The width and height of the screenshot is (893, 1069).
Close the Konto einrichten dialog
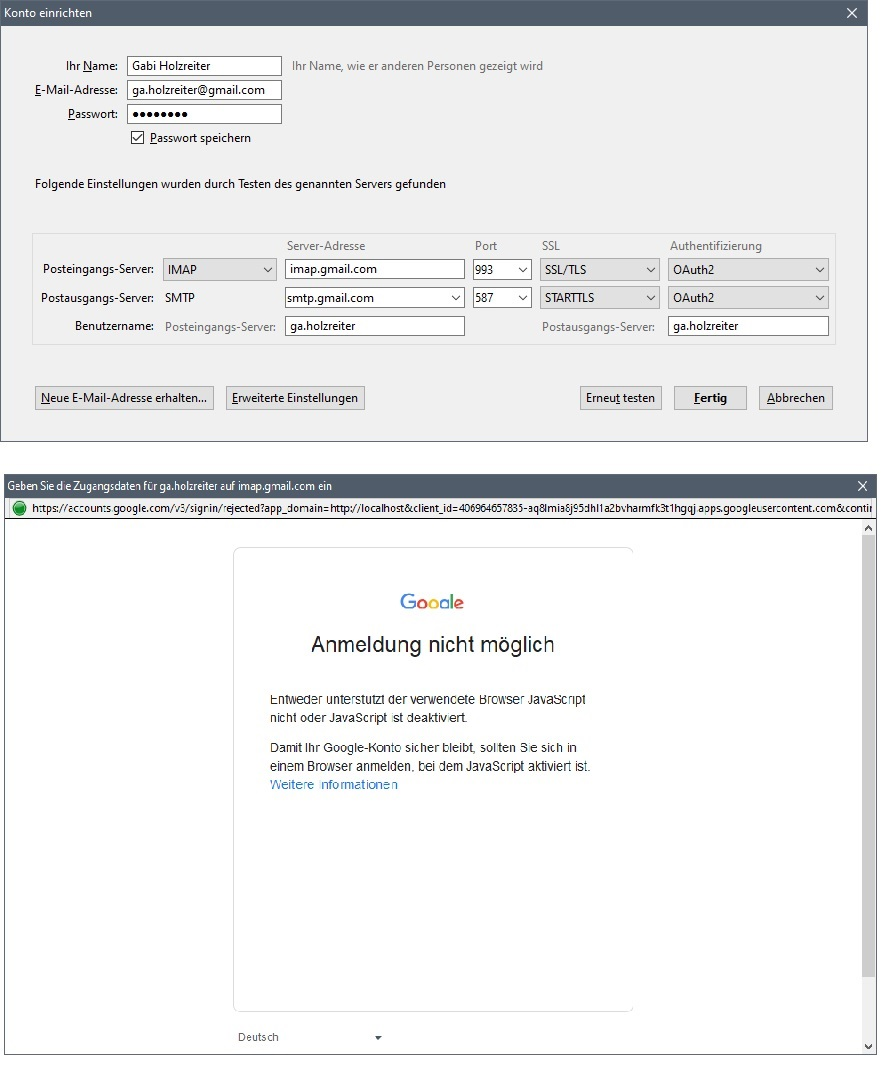pos(852,13)
